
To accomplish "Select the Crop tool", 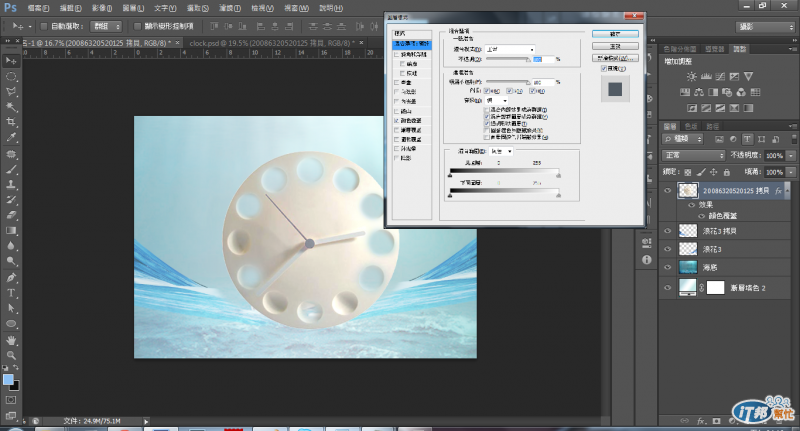I will pyautogui.click(x=11, y=122).
